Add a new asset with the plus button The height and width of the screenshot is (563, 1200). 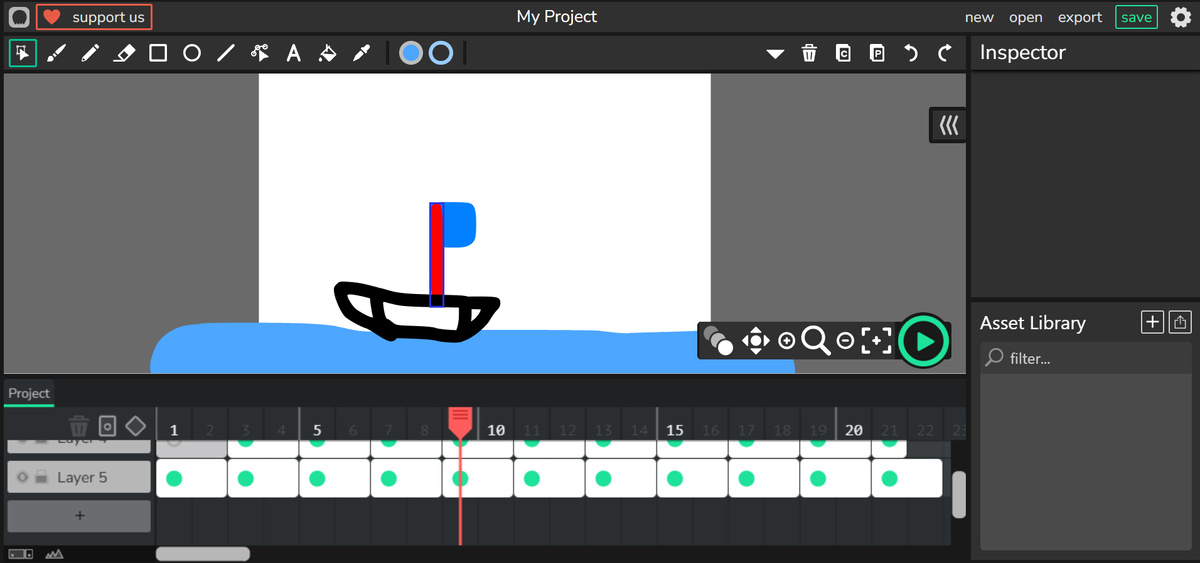pyautogui.click(x=1153, y=322)
